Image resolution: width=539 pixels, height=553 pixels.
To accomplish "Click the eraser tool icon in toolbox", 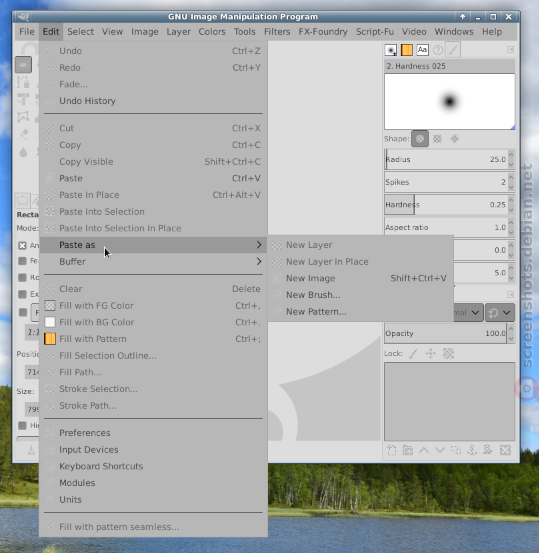I will coord(23,134).
